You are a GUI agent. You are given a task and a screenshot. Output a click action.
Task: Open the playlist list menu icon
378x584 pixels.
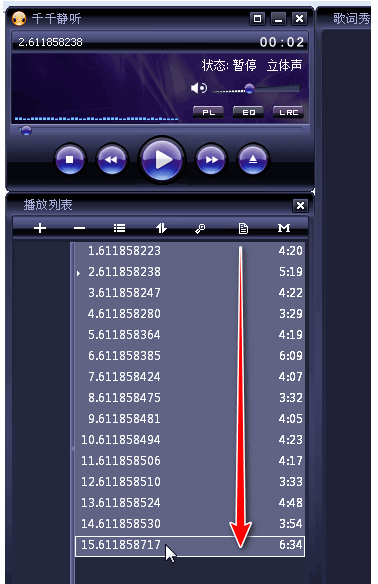coord(119,228)
